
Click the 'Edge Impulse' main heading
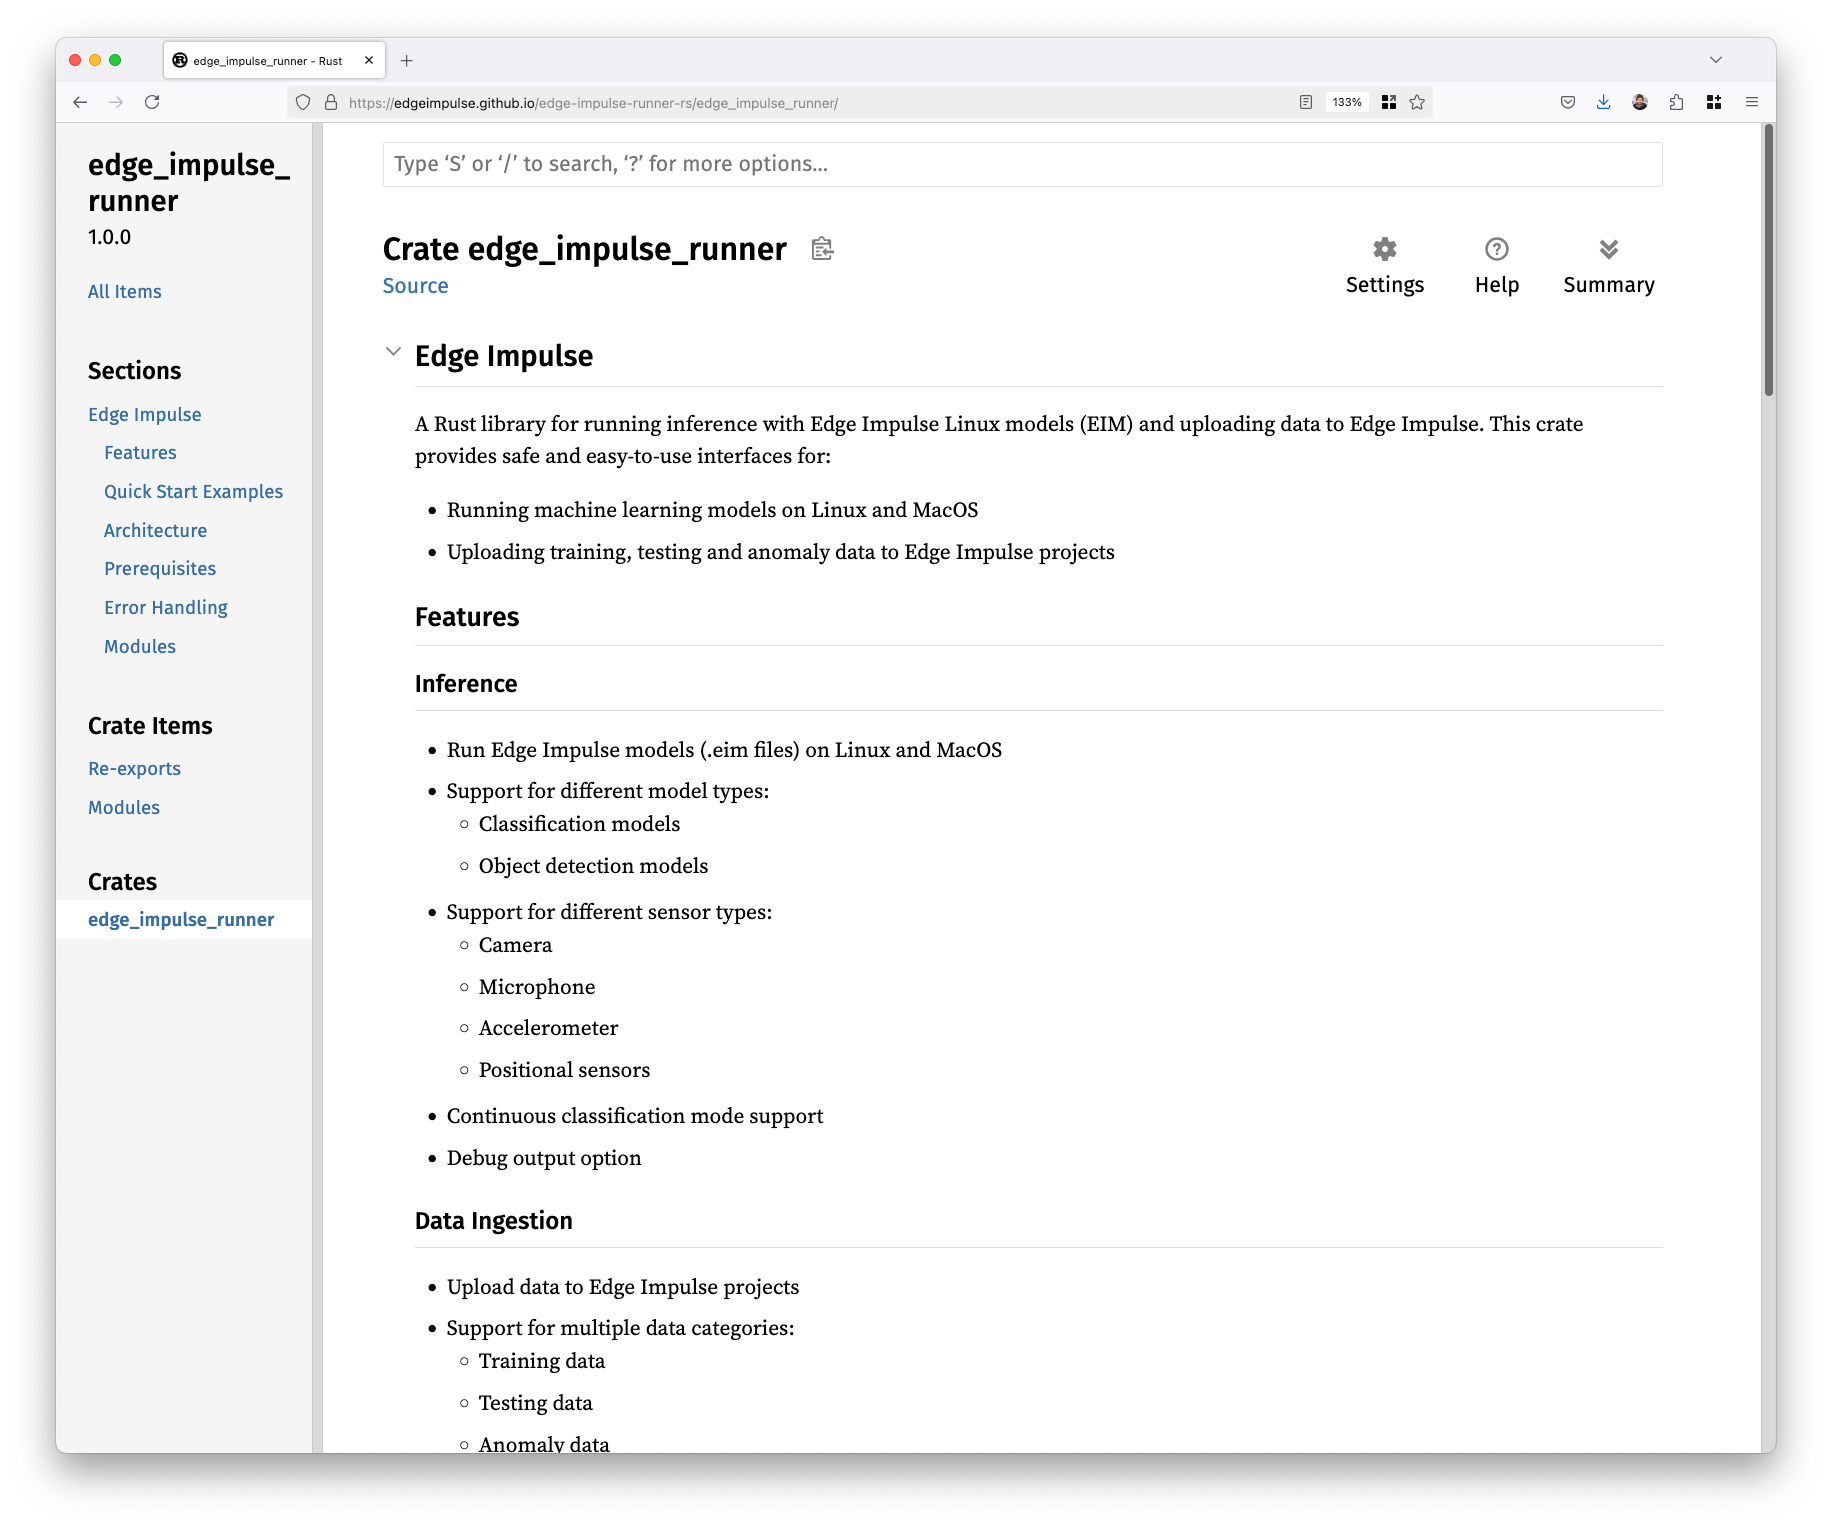pos(504,356)
